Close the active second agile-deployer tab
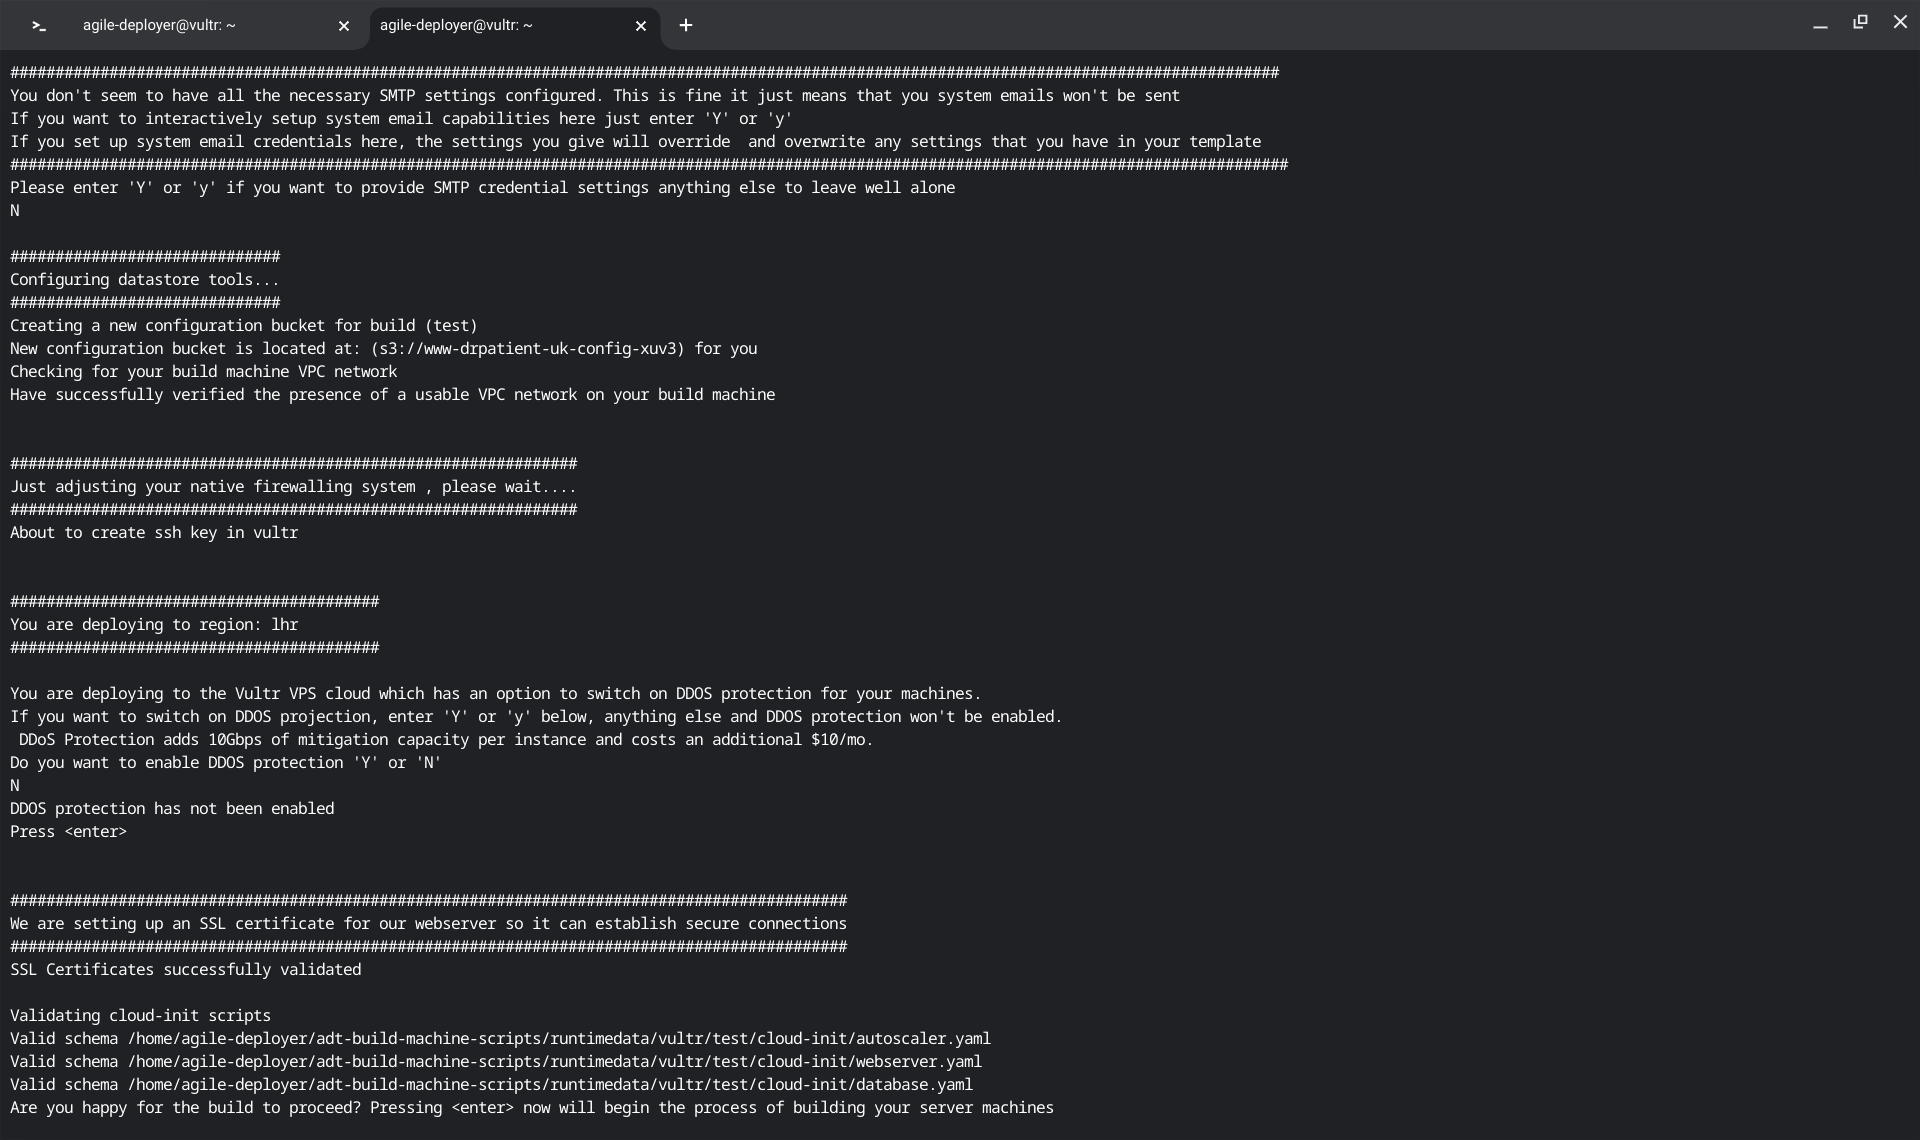This screenshot has height=1140, width=1920. tap(641, 26)
